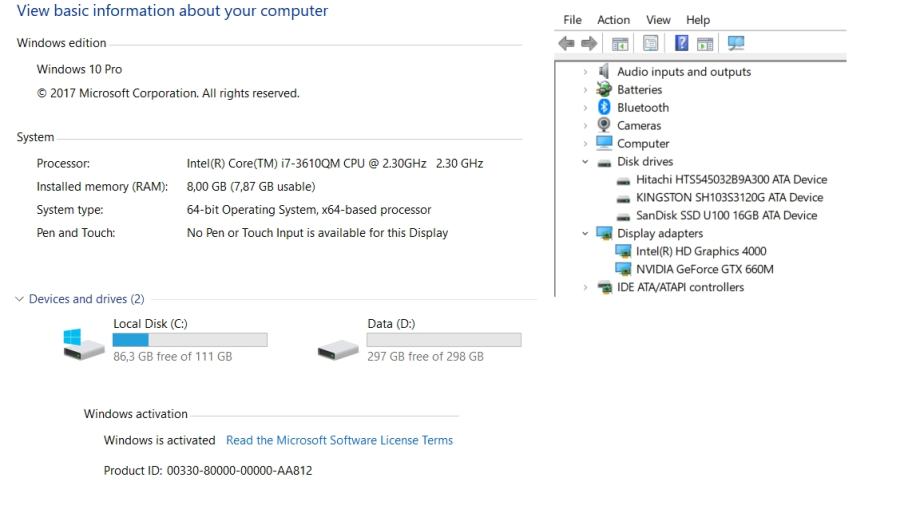Click the blue Help question mark icon
The image size is (920, 517).
point(681,43)
